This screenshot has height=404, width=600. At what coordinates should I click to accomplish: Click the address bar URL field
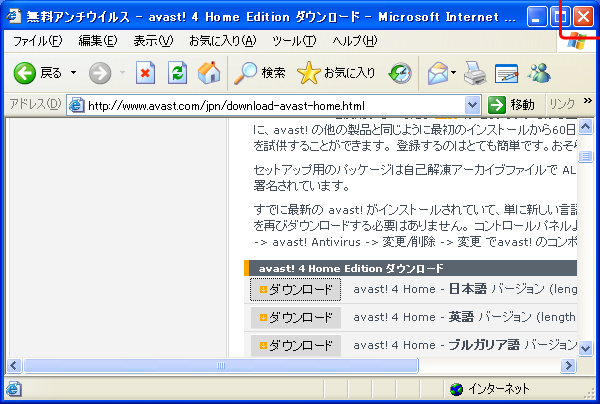point(275,105)
